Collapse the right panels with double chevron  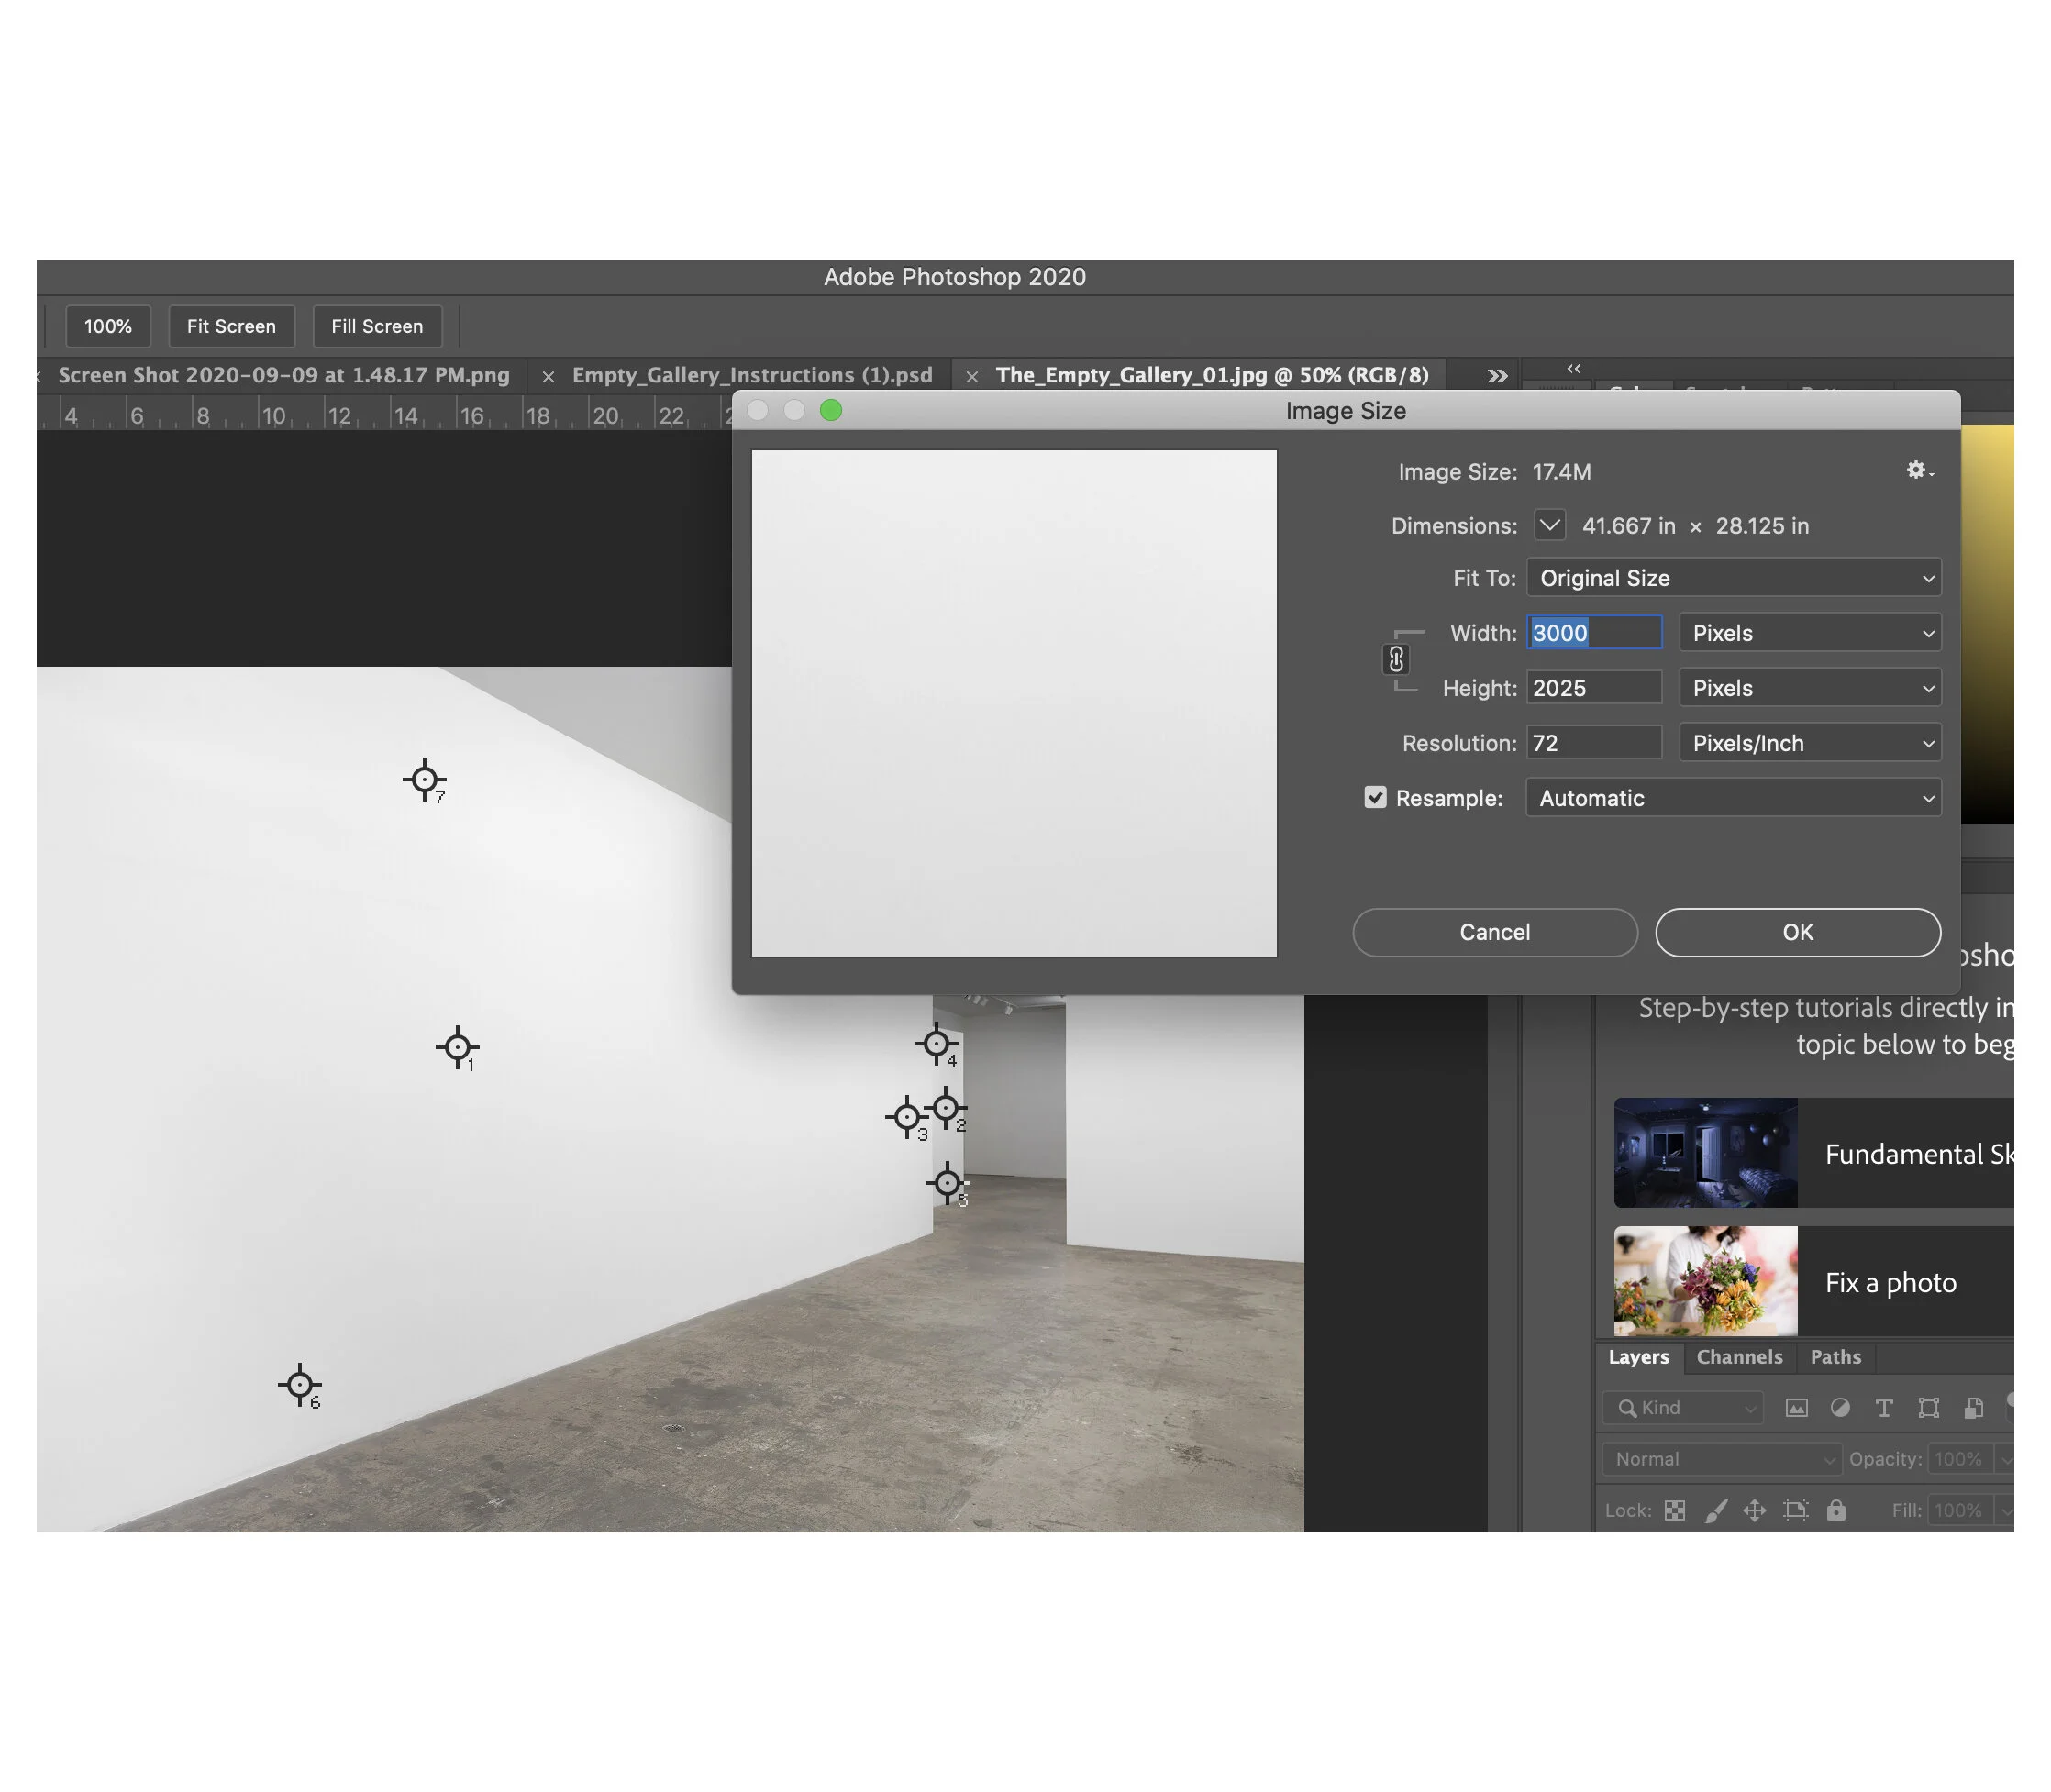1573,368
